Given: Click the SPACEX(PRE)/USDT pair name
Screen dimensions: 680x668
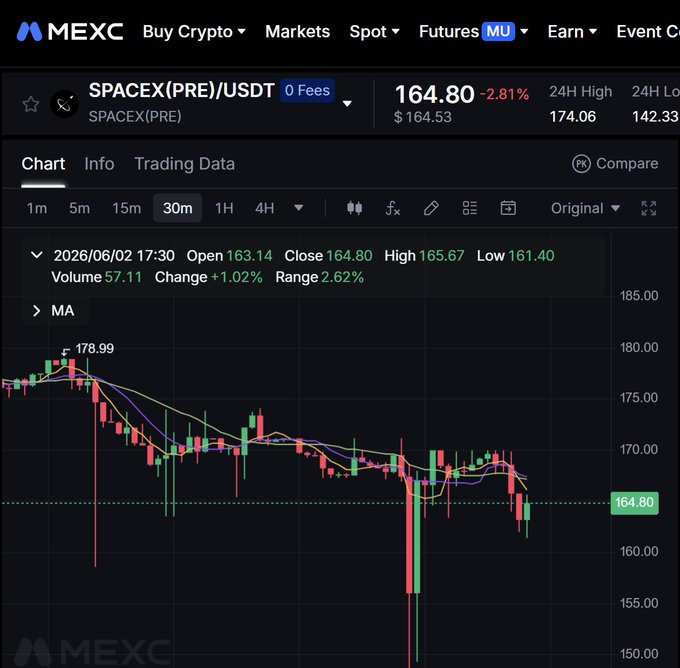Looking at the screenshot, I should 181,91.
